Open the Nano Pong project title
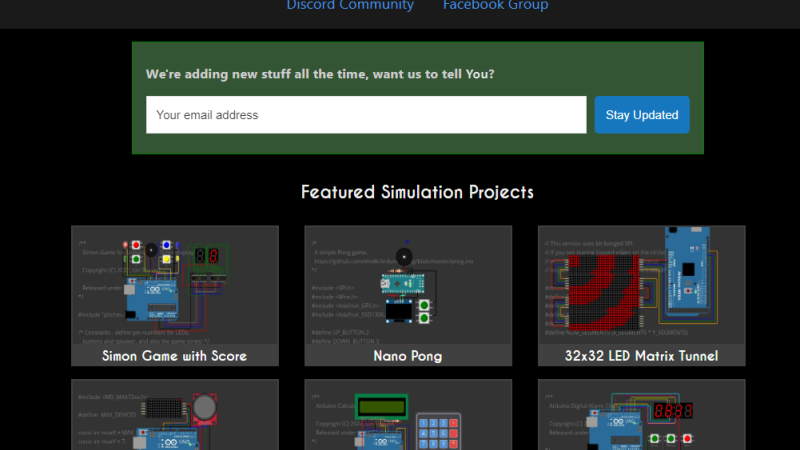This screenshot has height=450, width=800. click(408, 355)
